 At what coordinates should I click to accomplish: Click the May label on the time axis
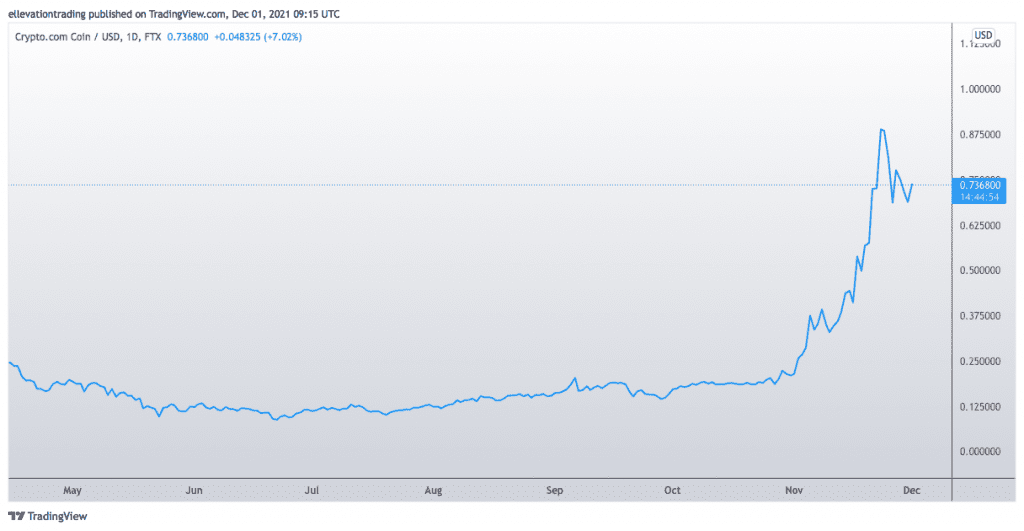[72, 491]
